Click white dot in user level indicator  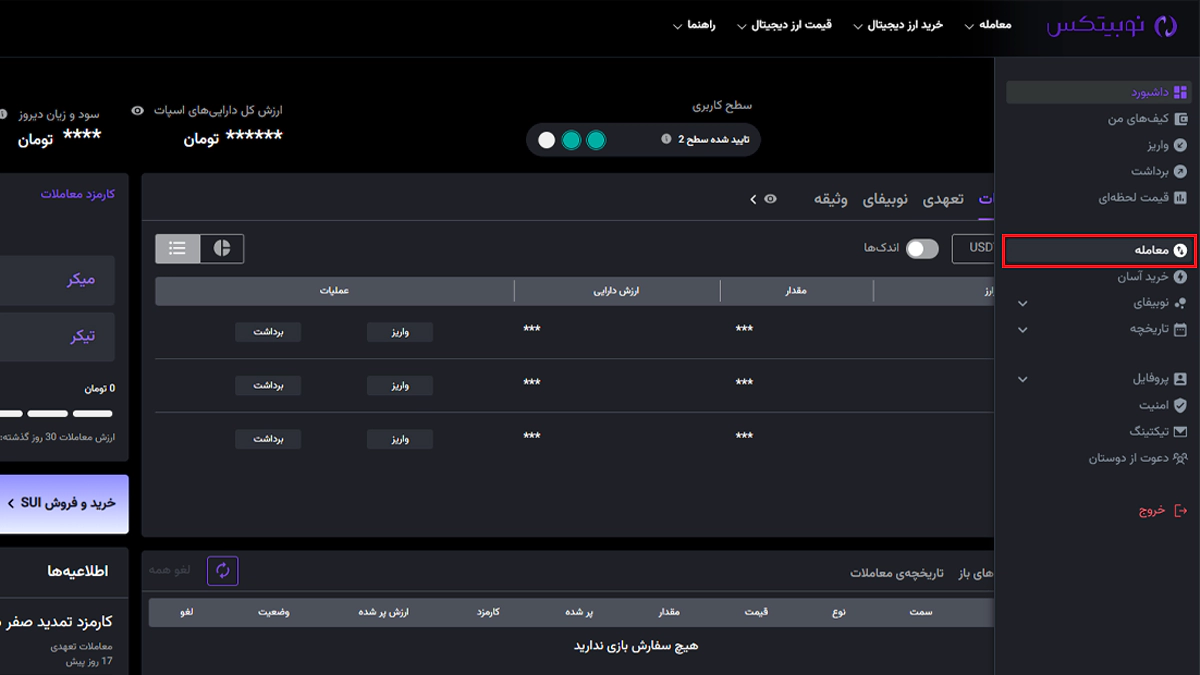[x=546, y=140]
